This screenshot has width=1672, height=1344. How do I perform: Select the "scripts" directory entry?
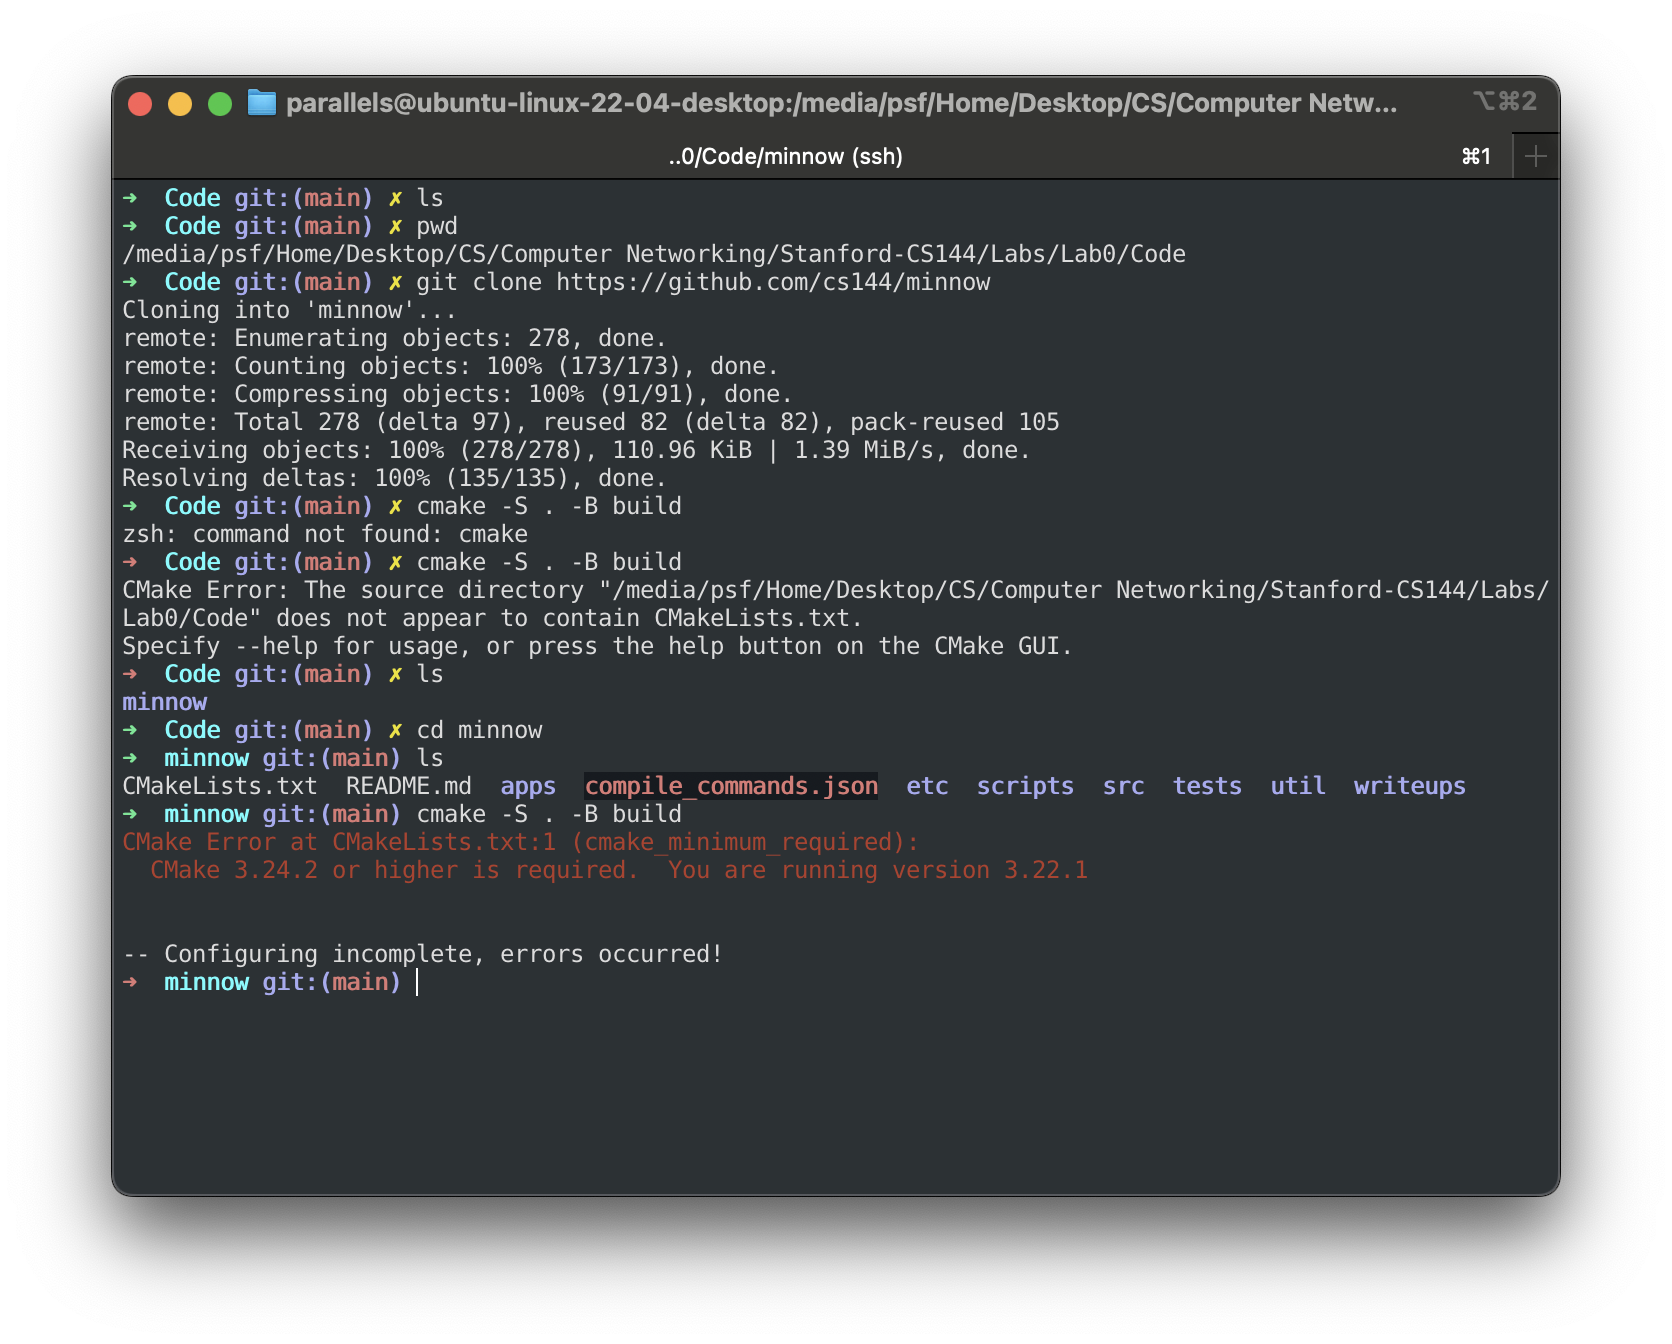coord(1027,786)
